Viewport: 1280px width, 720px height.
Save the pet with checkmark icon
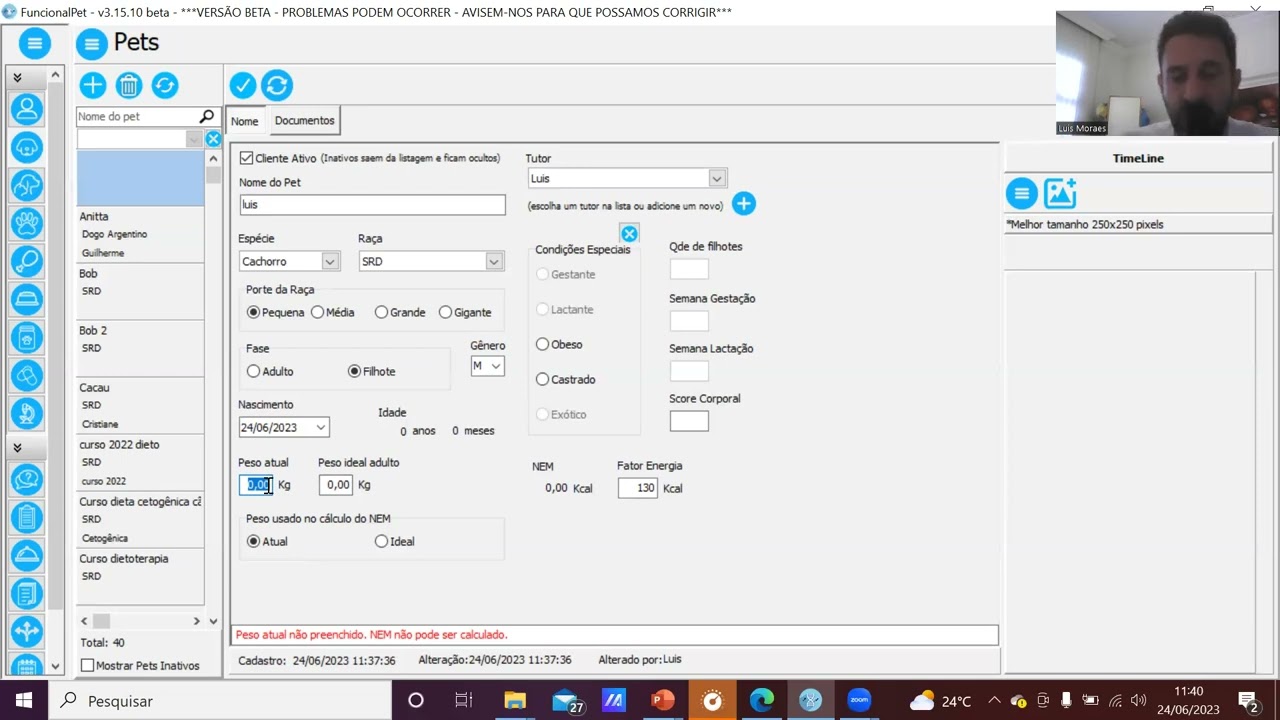pos(243,85)
